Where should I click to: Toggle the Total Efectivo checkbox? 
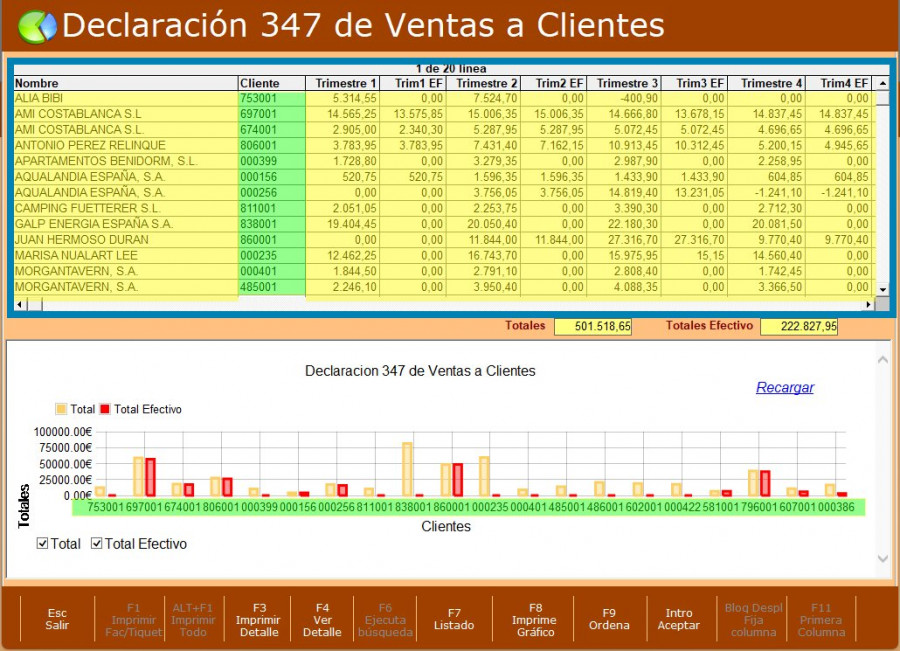click(97, 544)
